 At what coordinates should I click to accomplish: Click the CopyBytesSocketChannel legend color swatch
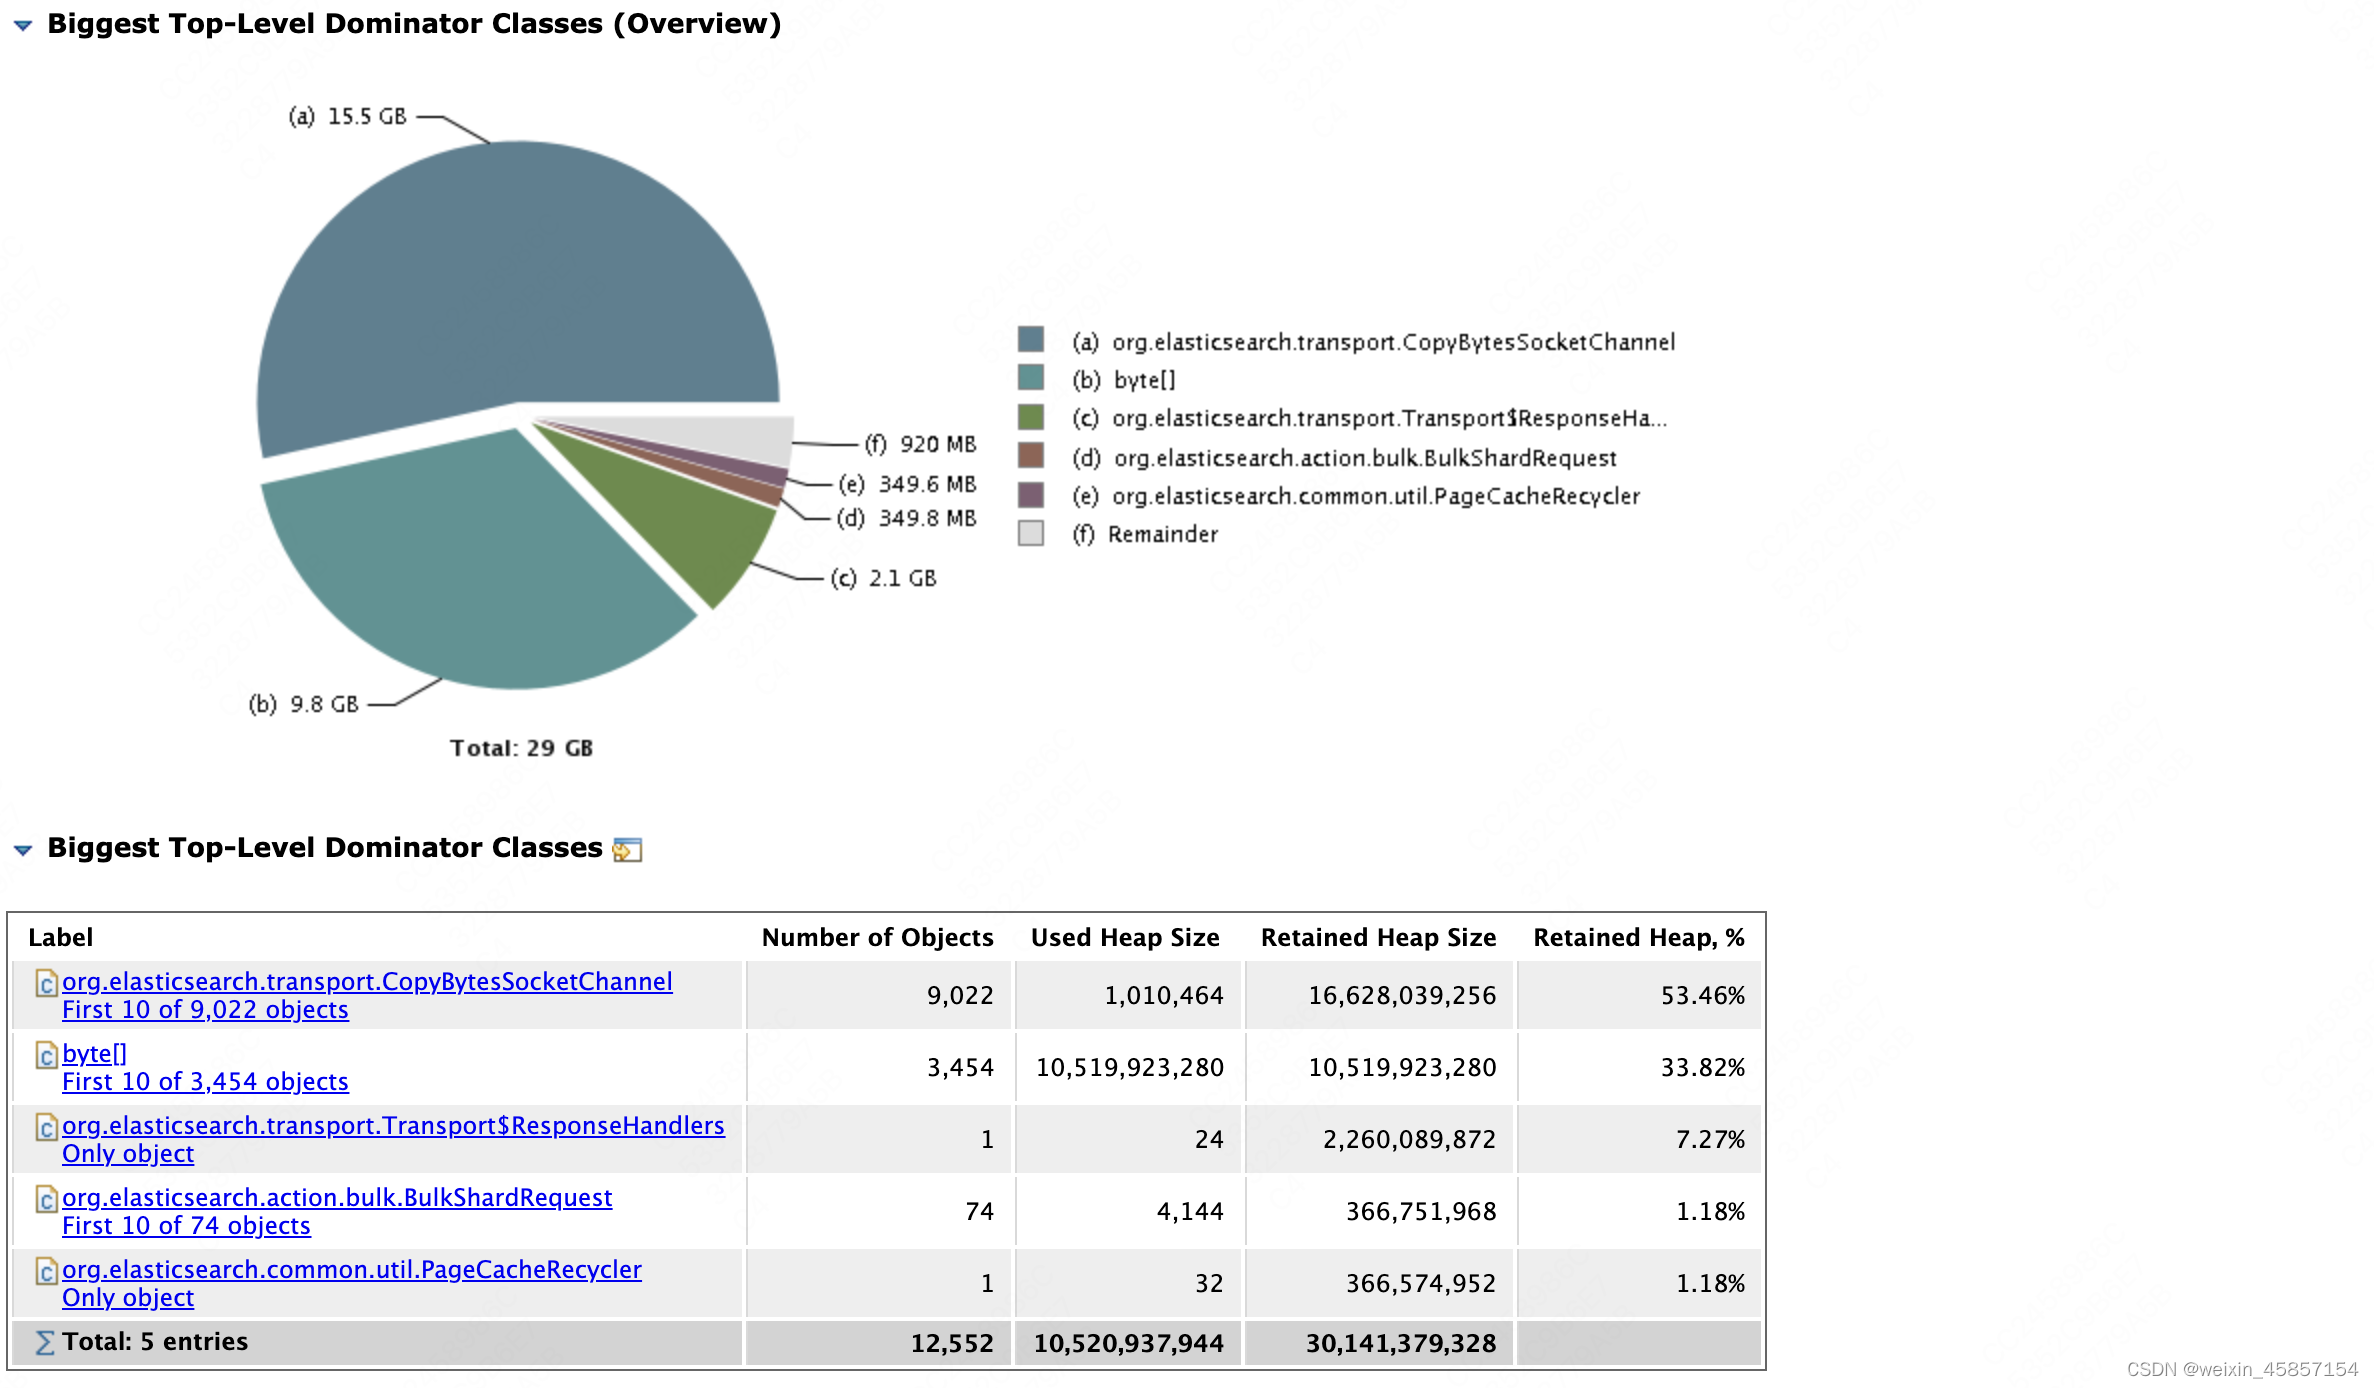[1031, 340]
